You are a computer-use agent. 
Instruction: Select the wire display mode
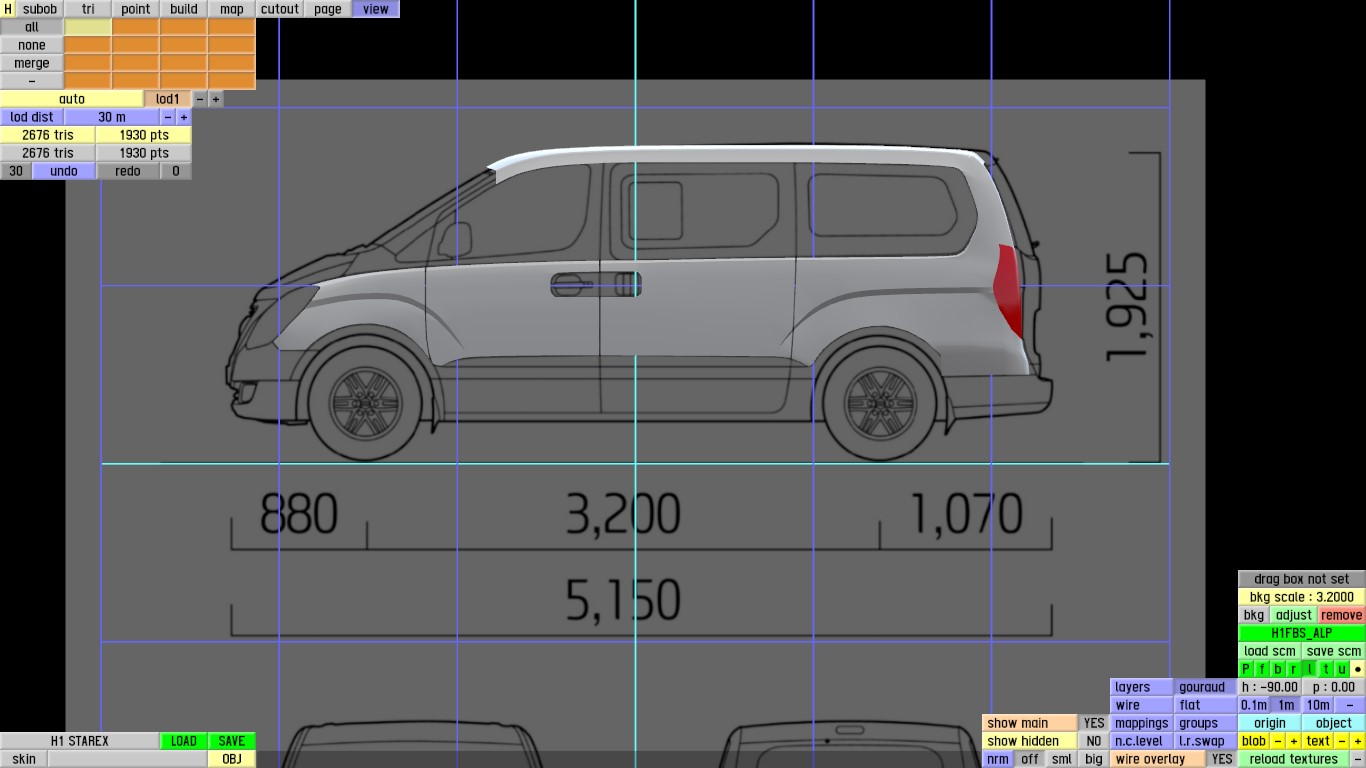tap(1142, 705)
